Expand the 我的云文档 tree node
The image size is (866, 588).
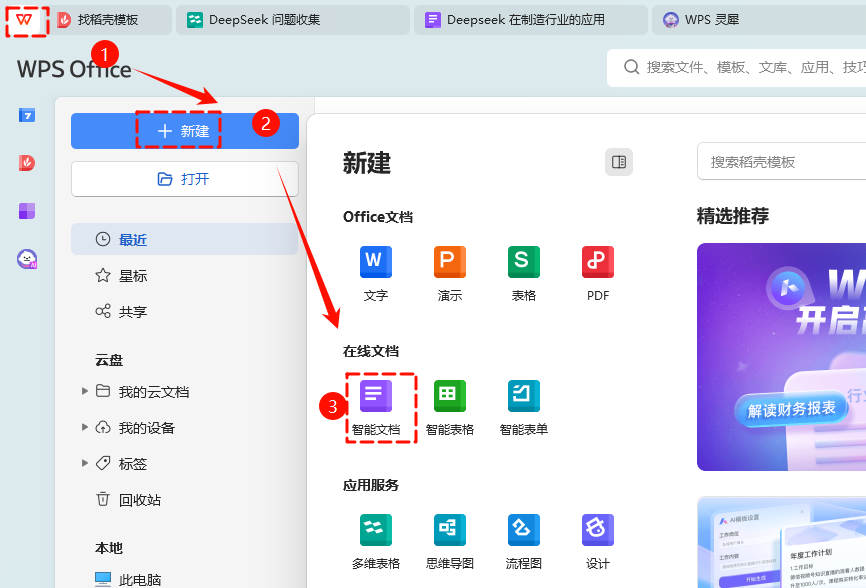[85, 391]
